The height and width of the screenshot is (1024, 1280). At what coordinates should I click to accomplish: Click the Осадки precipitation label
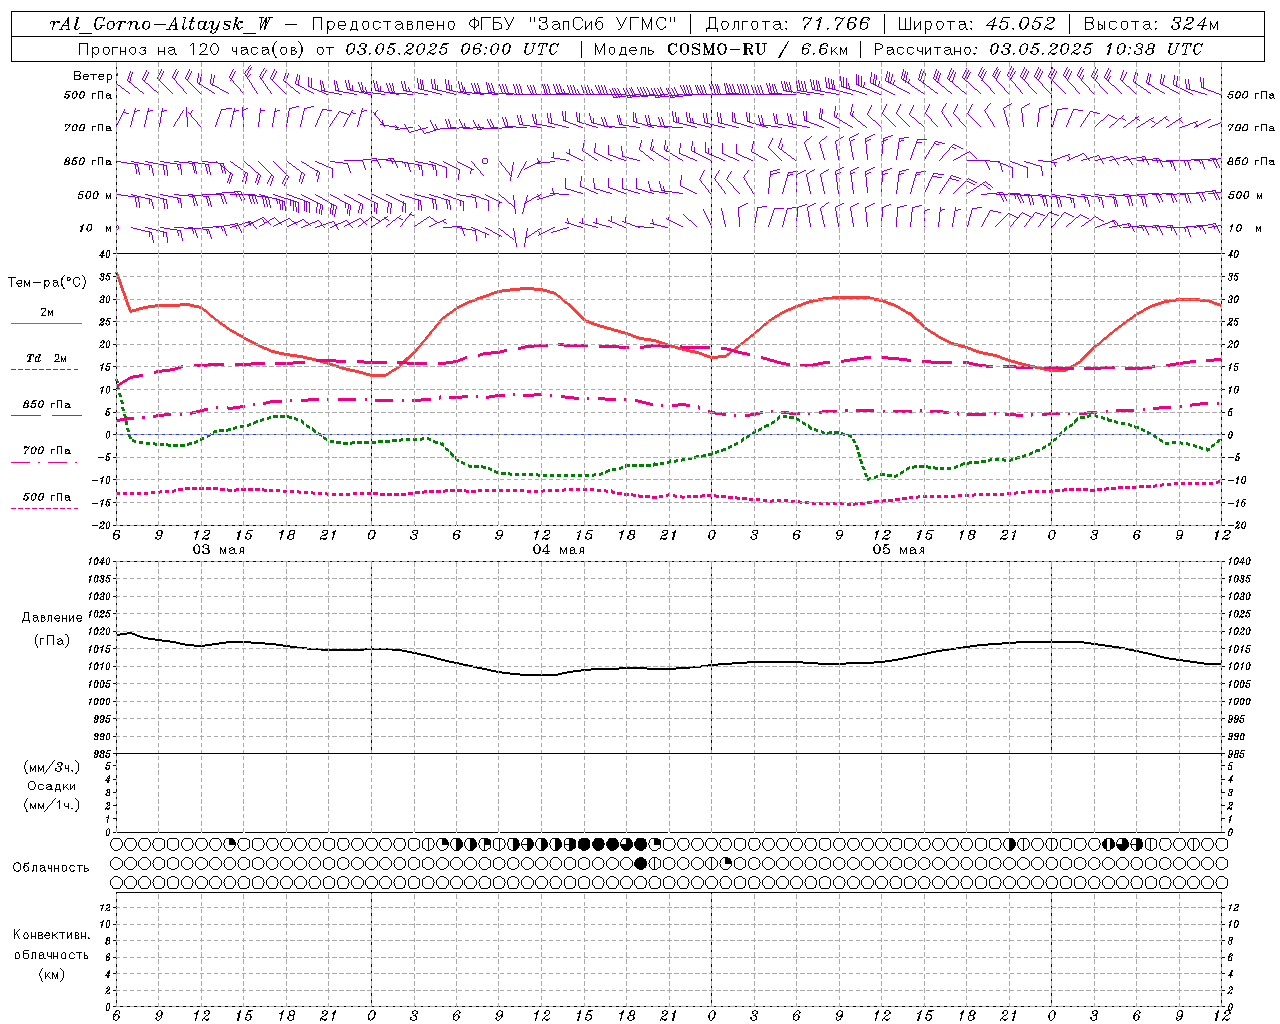(x=52, y=786)
